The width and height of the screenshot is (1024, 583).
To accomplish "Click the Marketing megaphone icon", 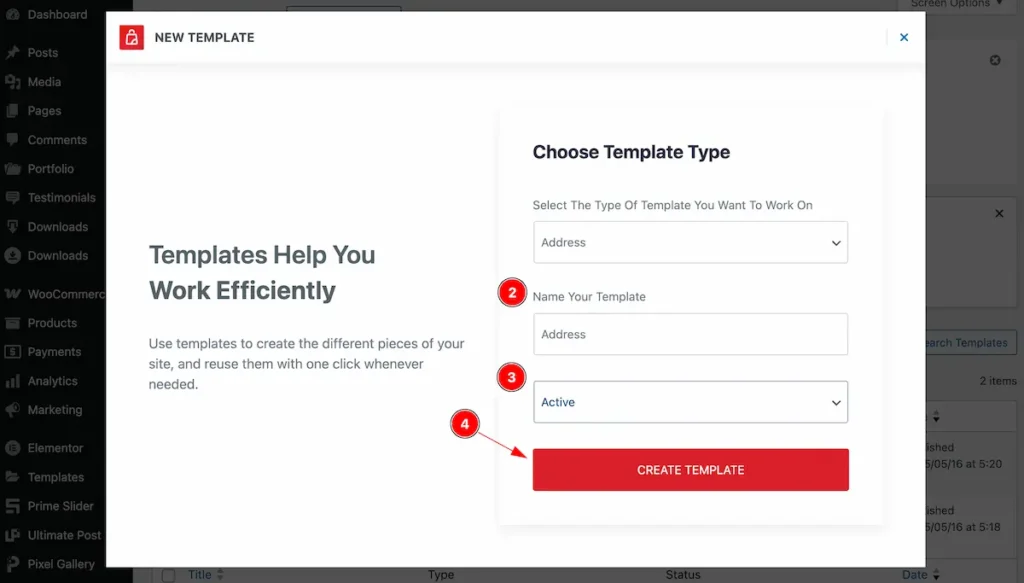I will click(13, 410).
